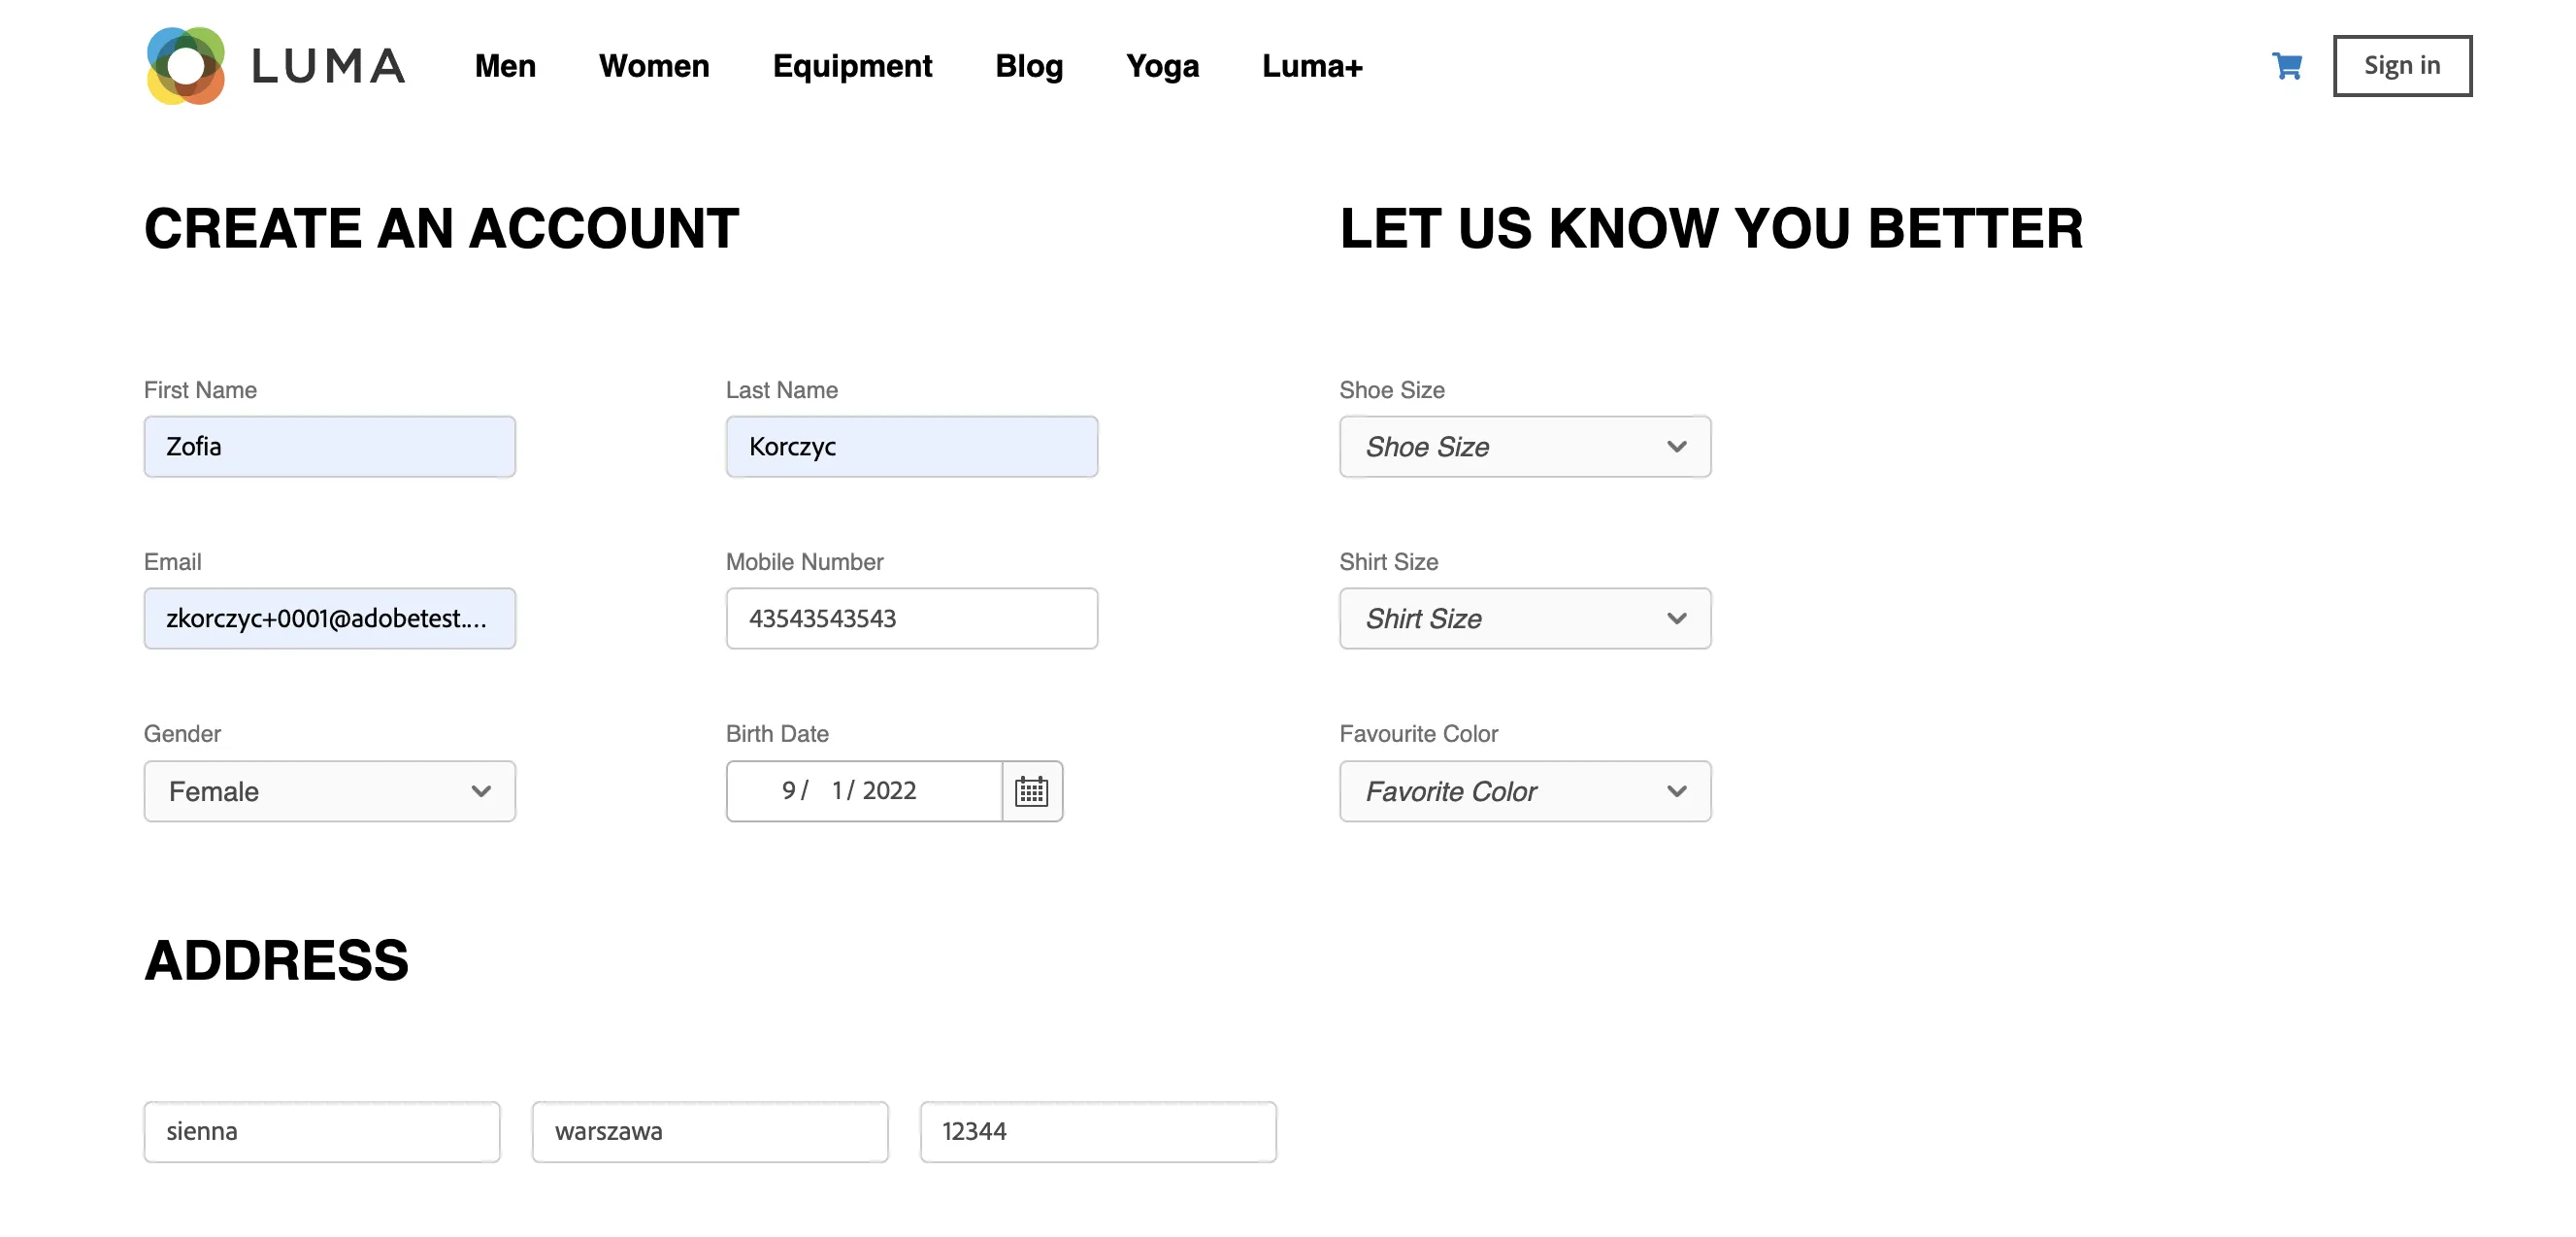Click the "Create an Account" heading
Image resolution: width=2576 pixels, height=1237 pixels.
[442, 228]
